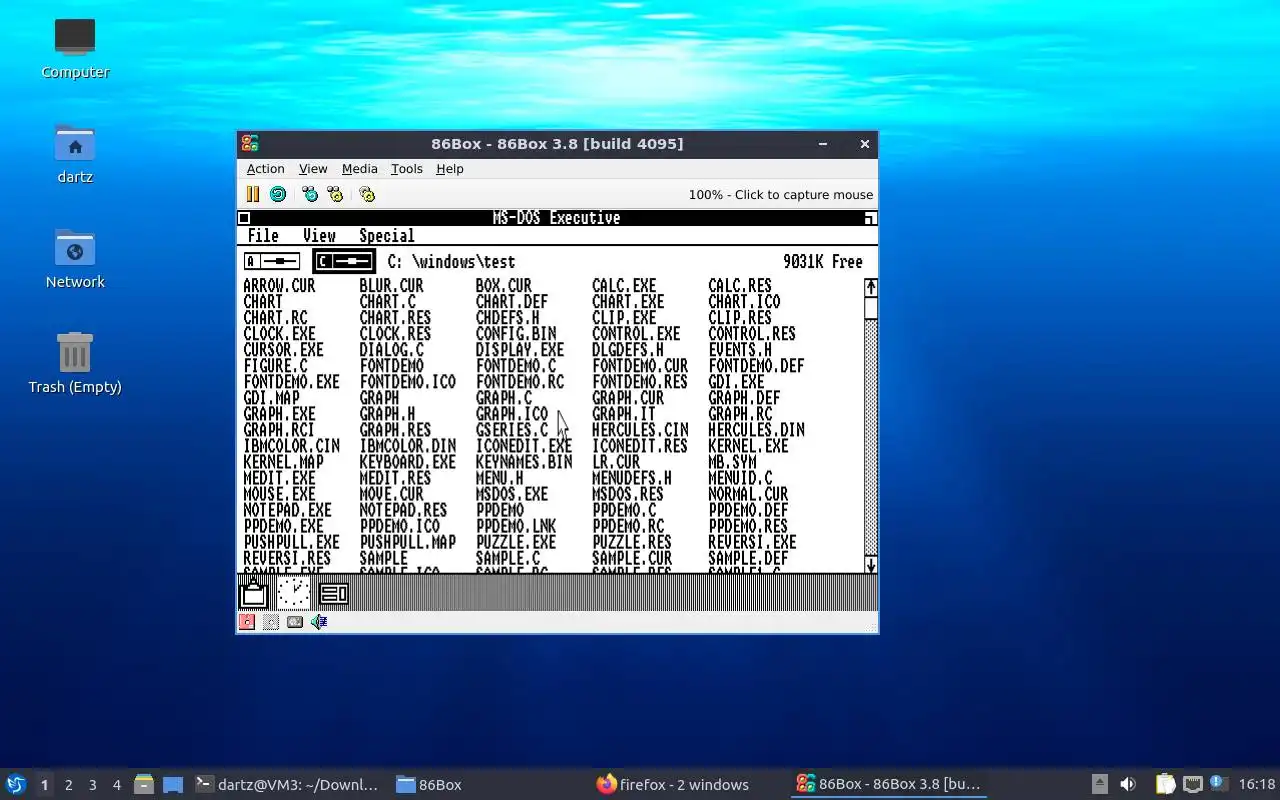Switch to workspace 2
This screenshot has width=1280, height=800.
coord(68,784)
